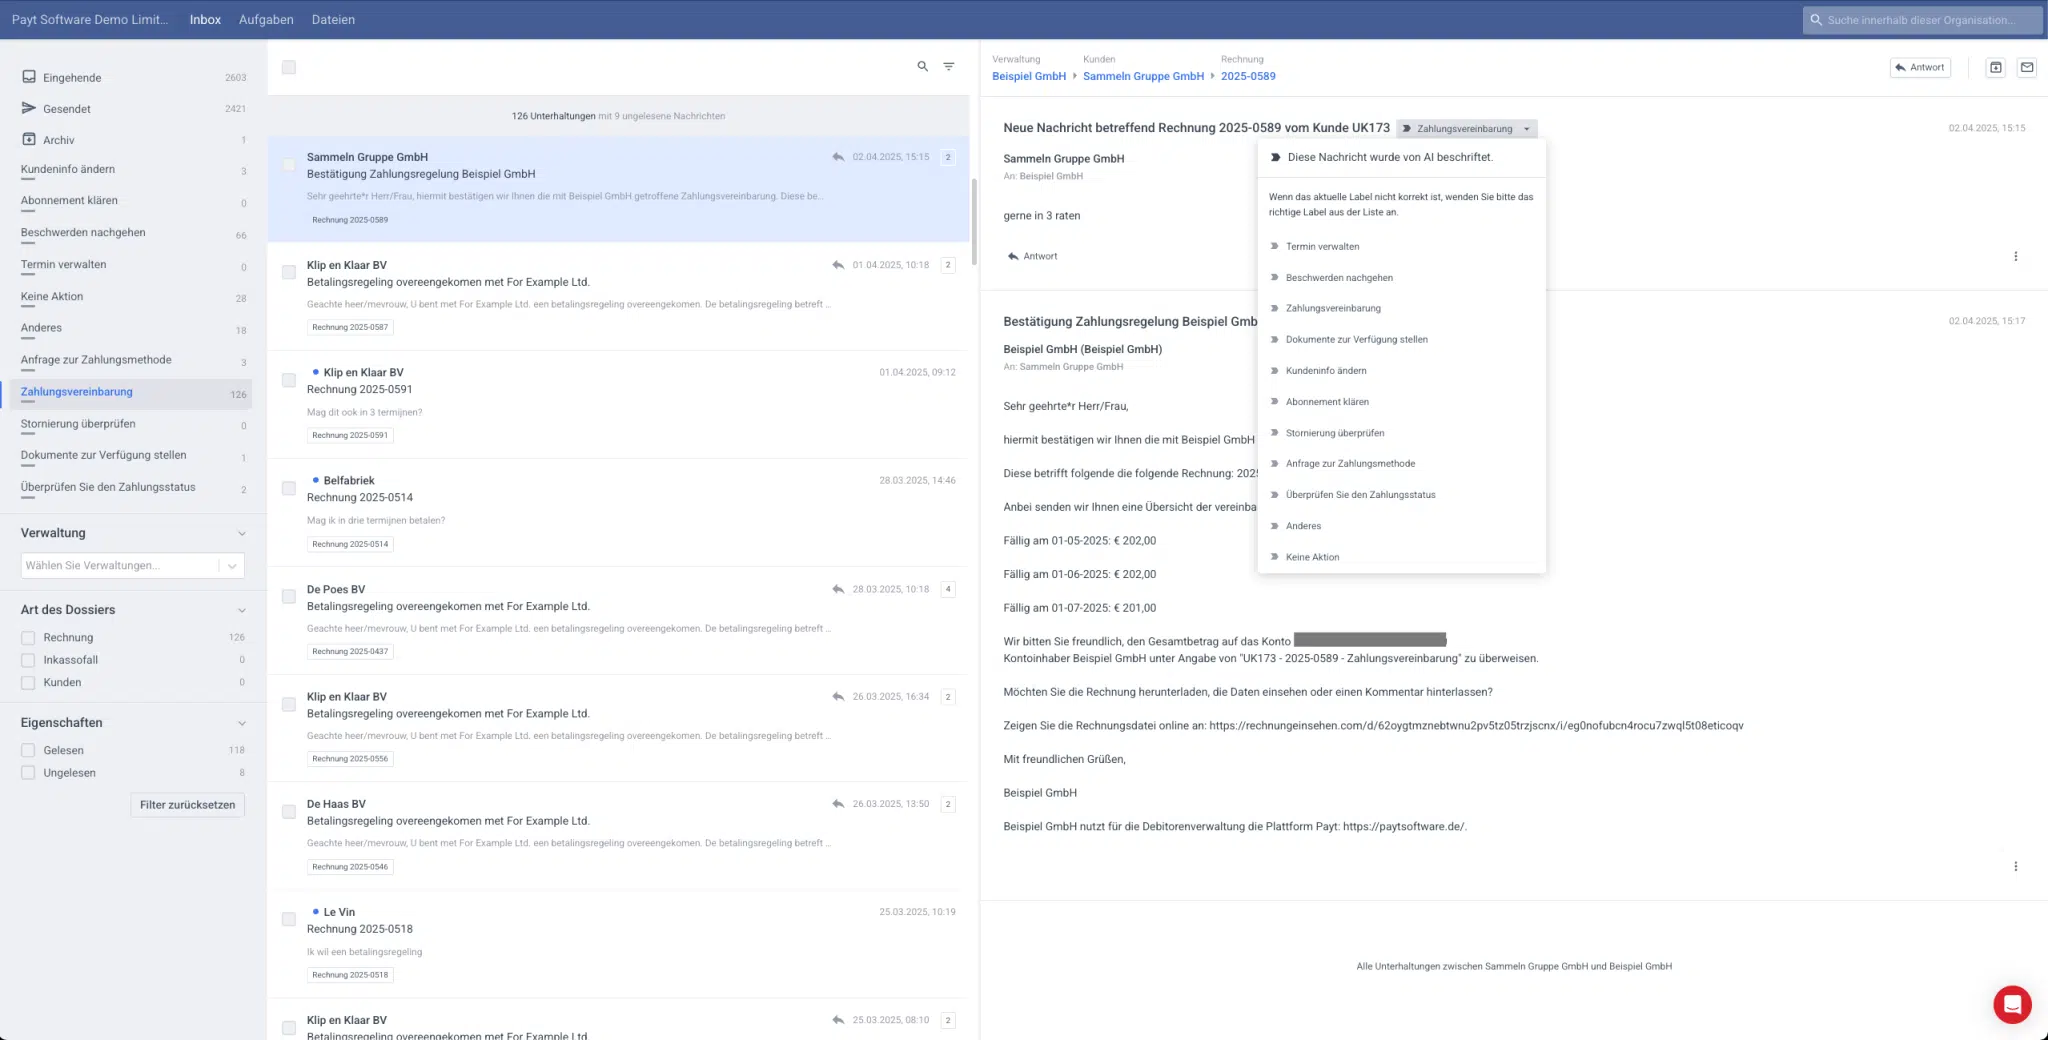Select checkbox of De Haas BV conversation
This screenshot has width=2048, height=1040.
point(289,812)
